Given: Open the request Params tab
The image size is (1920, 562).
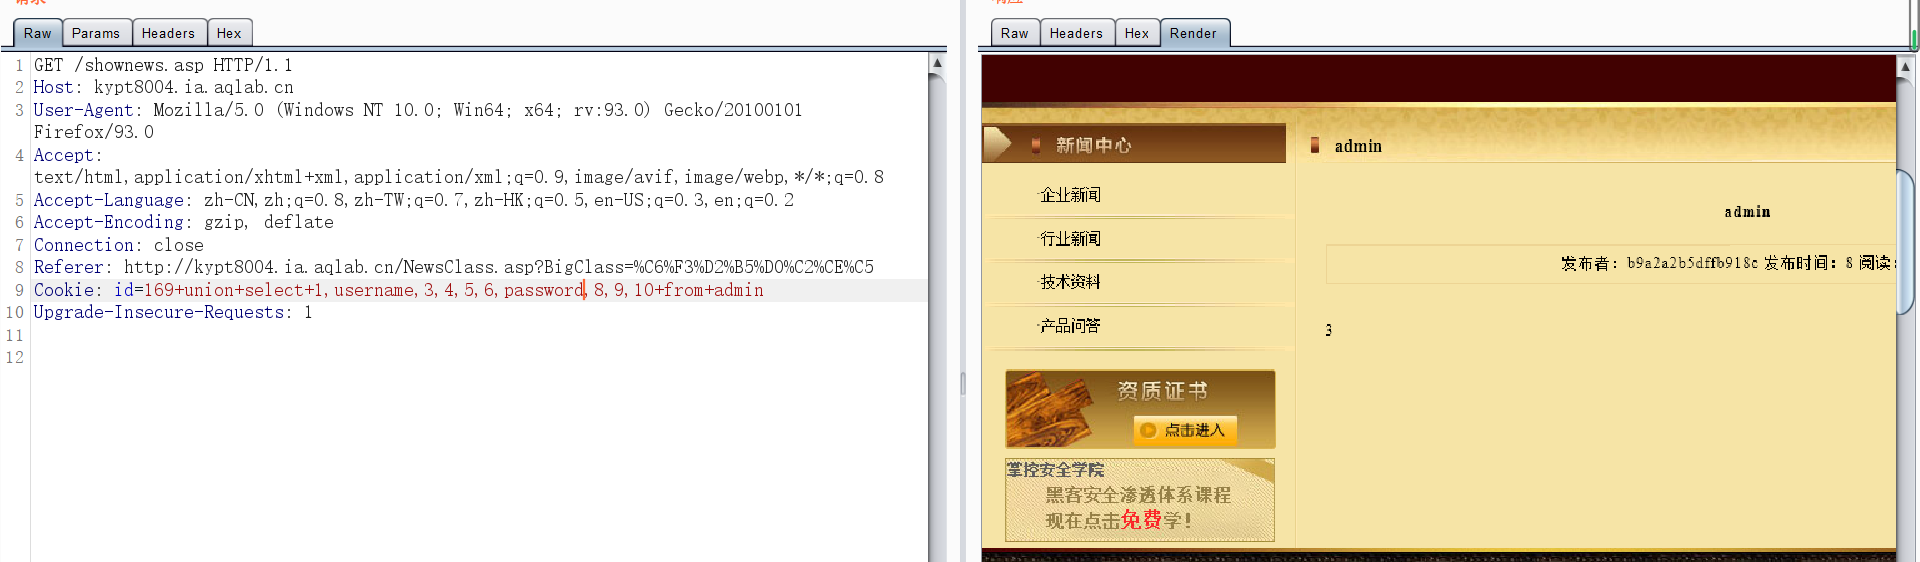Looking at the screenshot, I should point(96,33).
